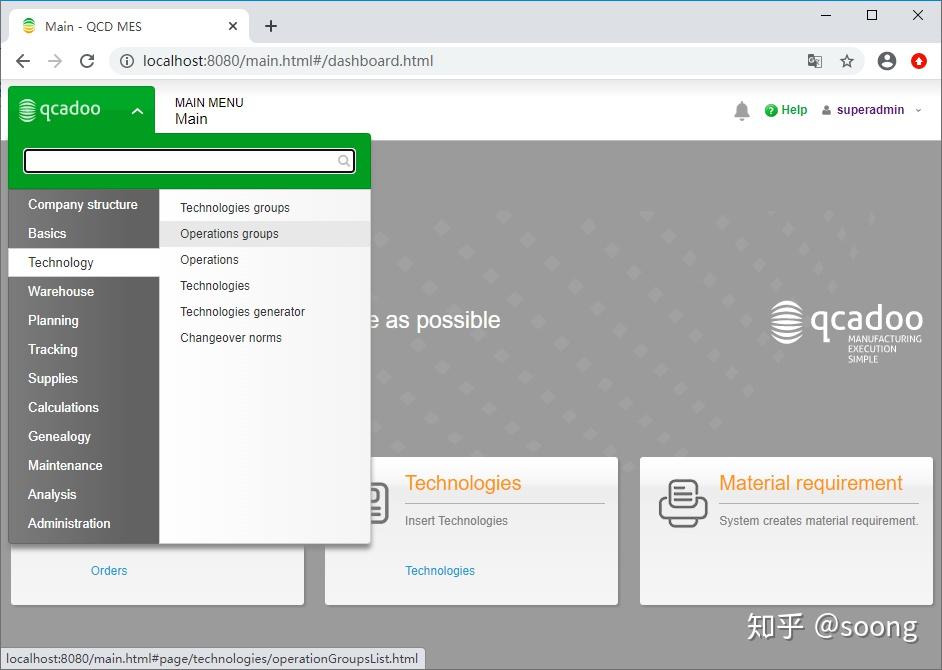Click the Google Translate icon in the address bar
The height and width of the screenshot is (670, 942).
tap(814, 61)
